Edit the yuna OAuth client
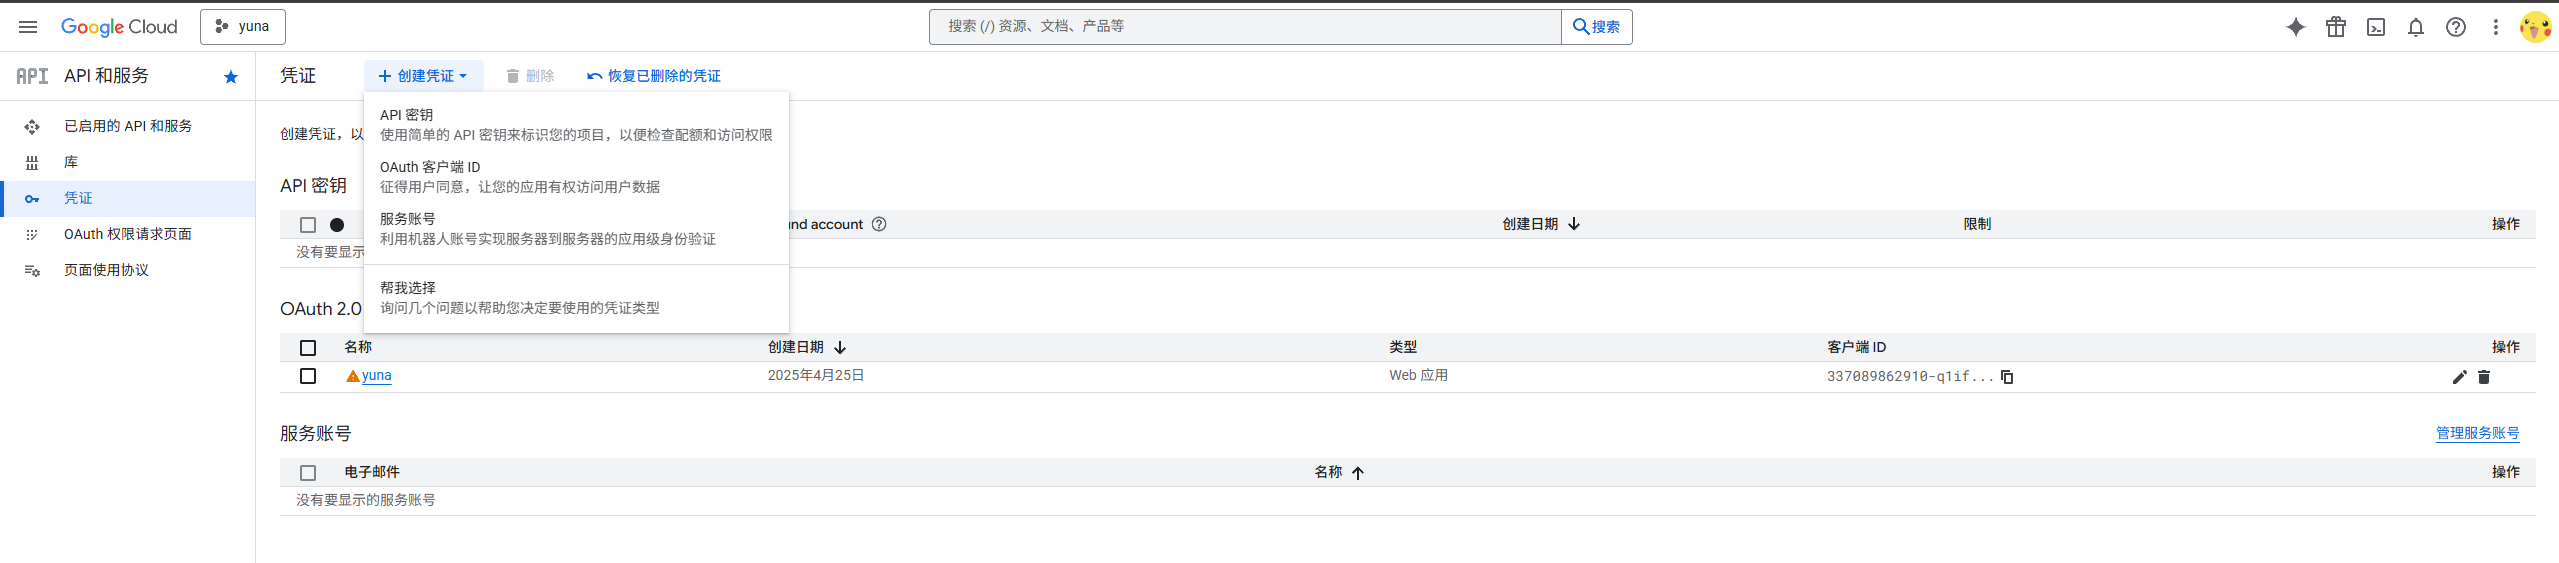Screen dimensions: 2559x563 2459,377
